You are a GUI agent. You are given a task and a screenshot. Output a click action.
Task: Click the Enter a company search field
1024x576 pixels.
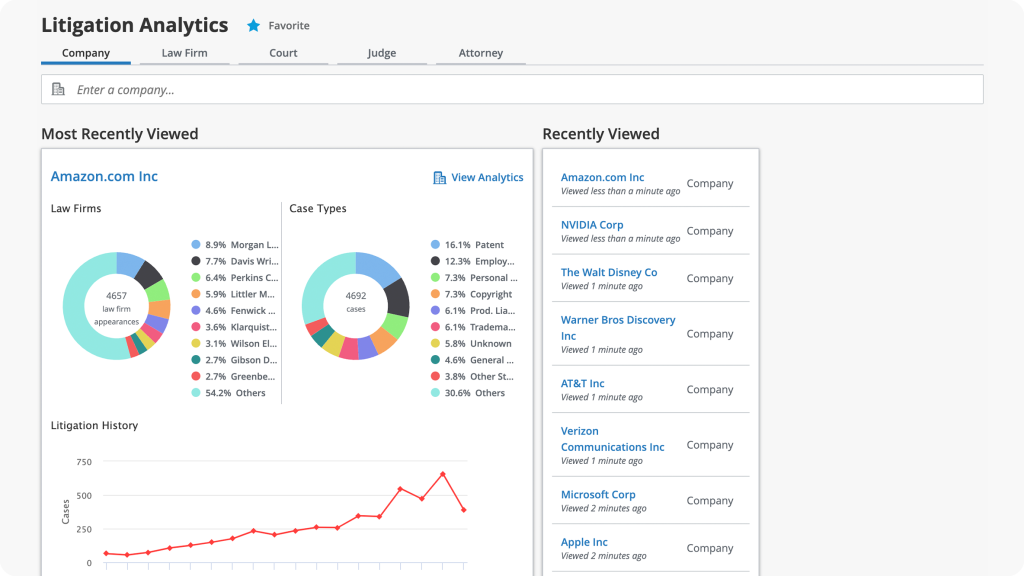point(300,89)
